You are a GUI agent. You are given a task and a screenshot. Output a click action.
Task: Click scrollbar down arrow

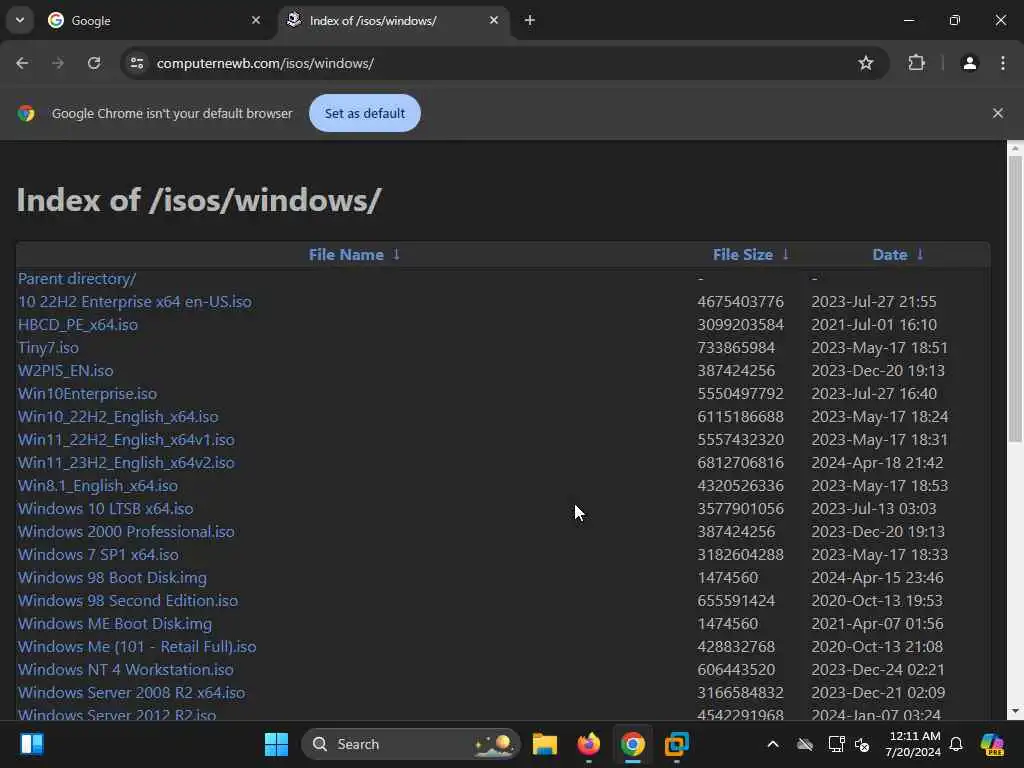coord(1015,711)
